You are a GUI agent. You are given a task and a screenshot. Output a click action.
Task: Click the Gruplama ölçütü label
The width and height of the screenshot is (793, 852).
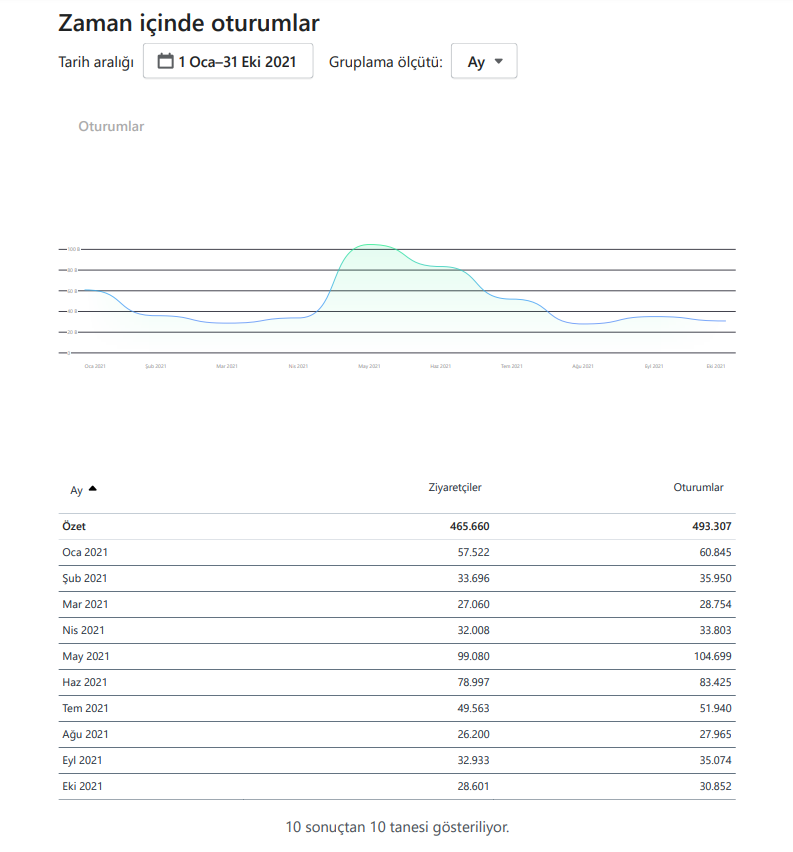click(x=385, y=62)
